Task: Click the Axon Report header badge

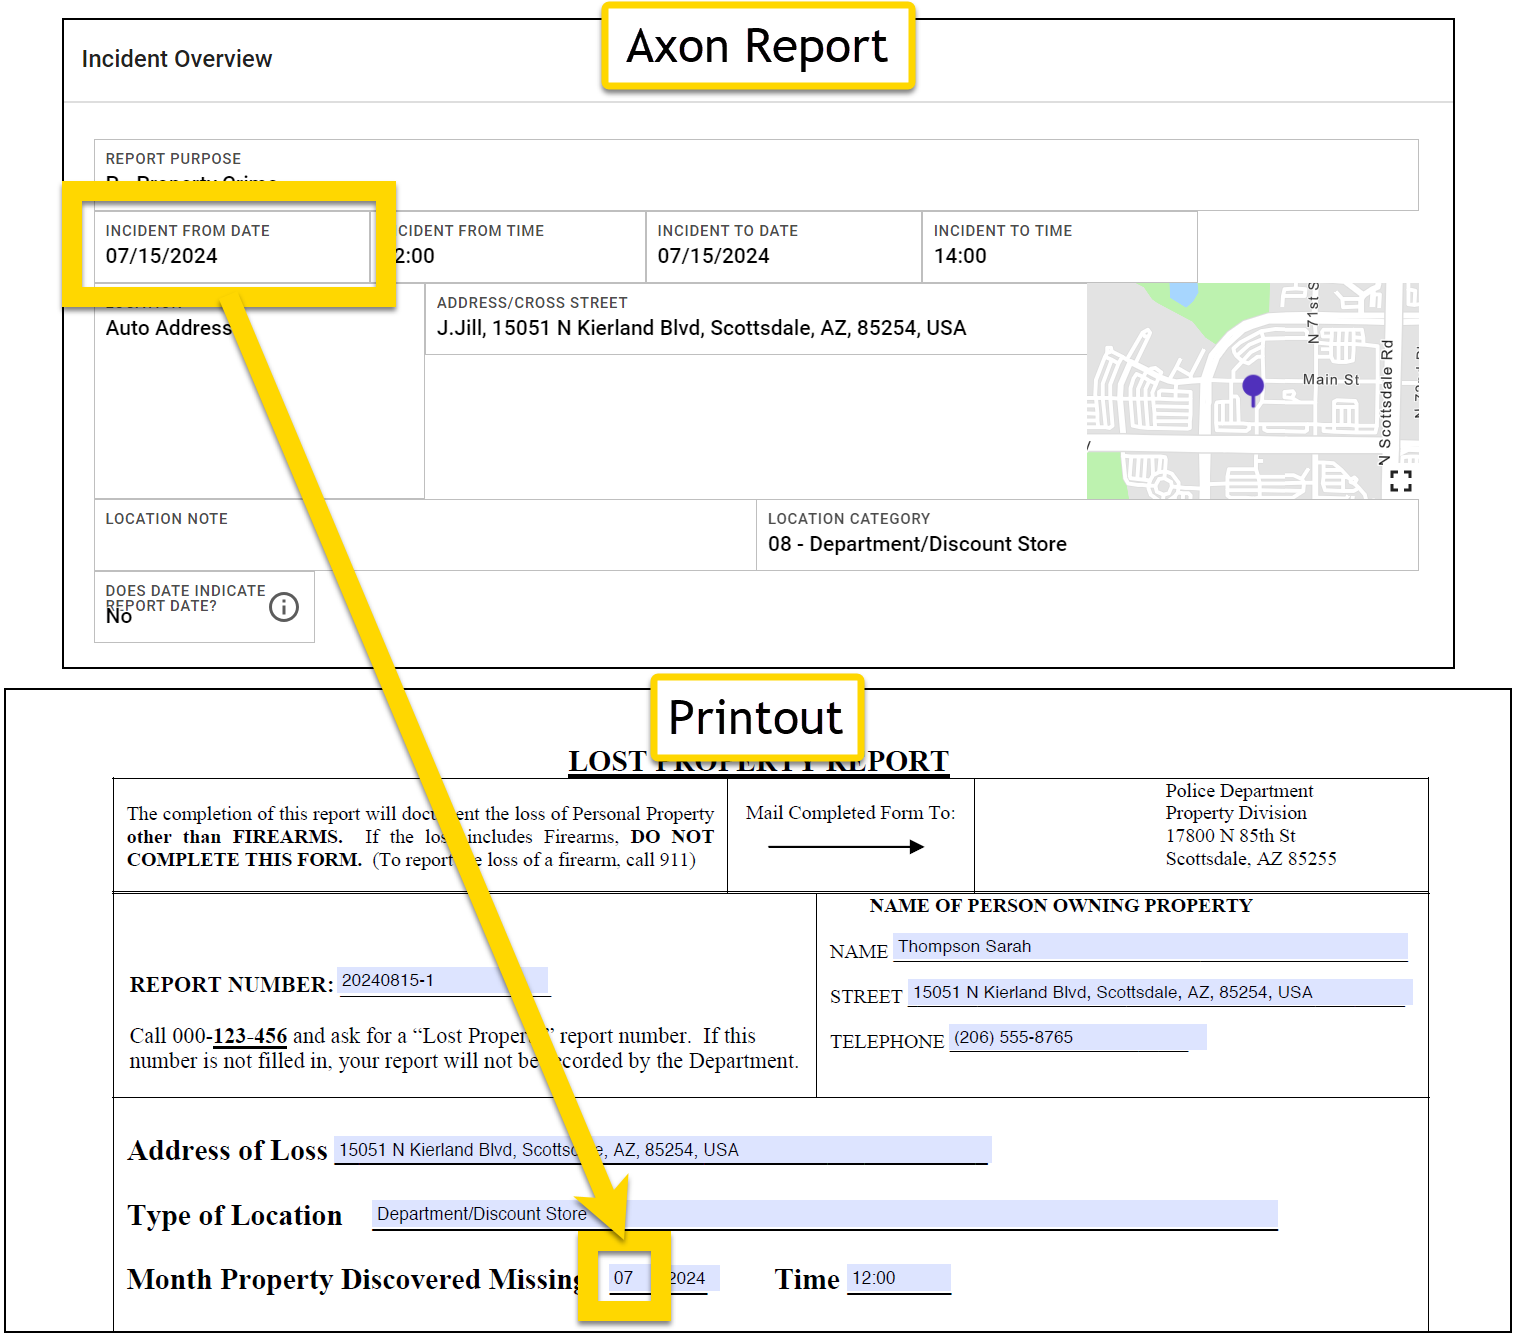Action: 757,46
